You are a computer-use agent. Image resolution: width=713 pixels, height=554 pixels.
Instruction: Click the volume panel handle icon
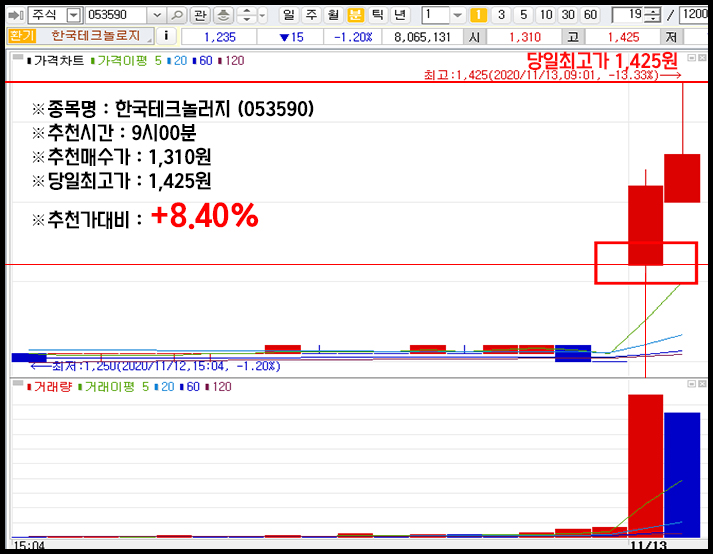point(18,383)
